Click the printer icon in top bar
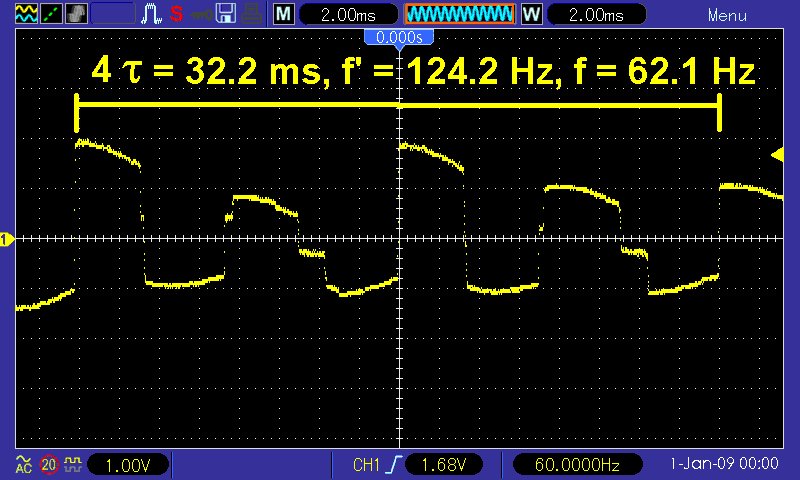 pyautogui.click(x=251, y=14)
